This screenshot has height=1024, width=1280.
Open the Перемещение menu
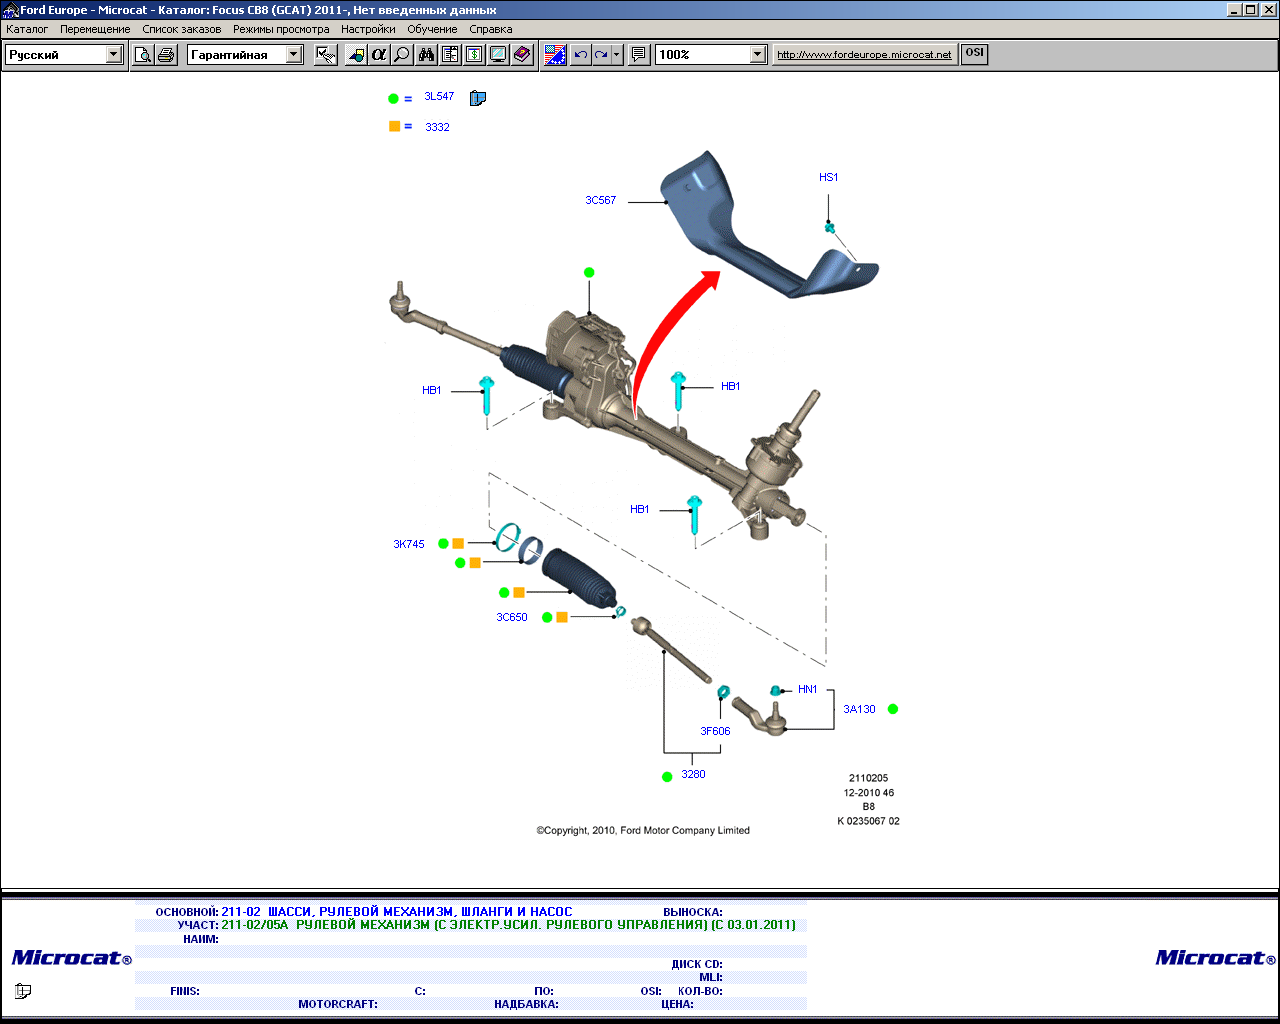[x=95, y=29]
